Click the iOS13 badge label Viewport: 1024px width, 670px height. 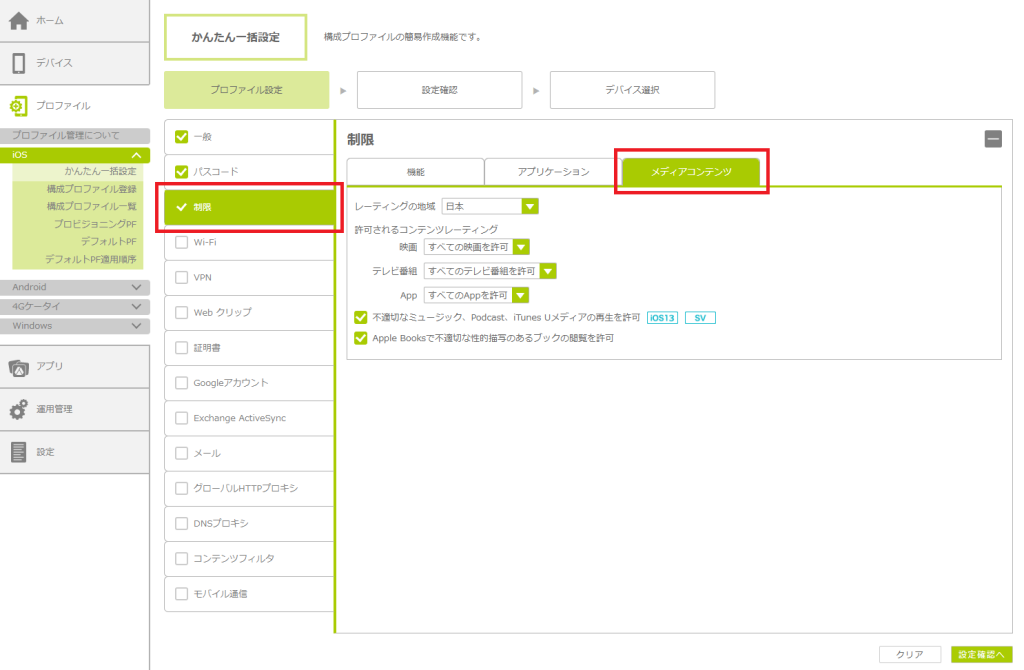pos(662,318)
